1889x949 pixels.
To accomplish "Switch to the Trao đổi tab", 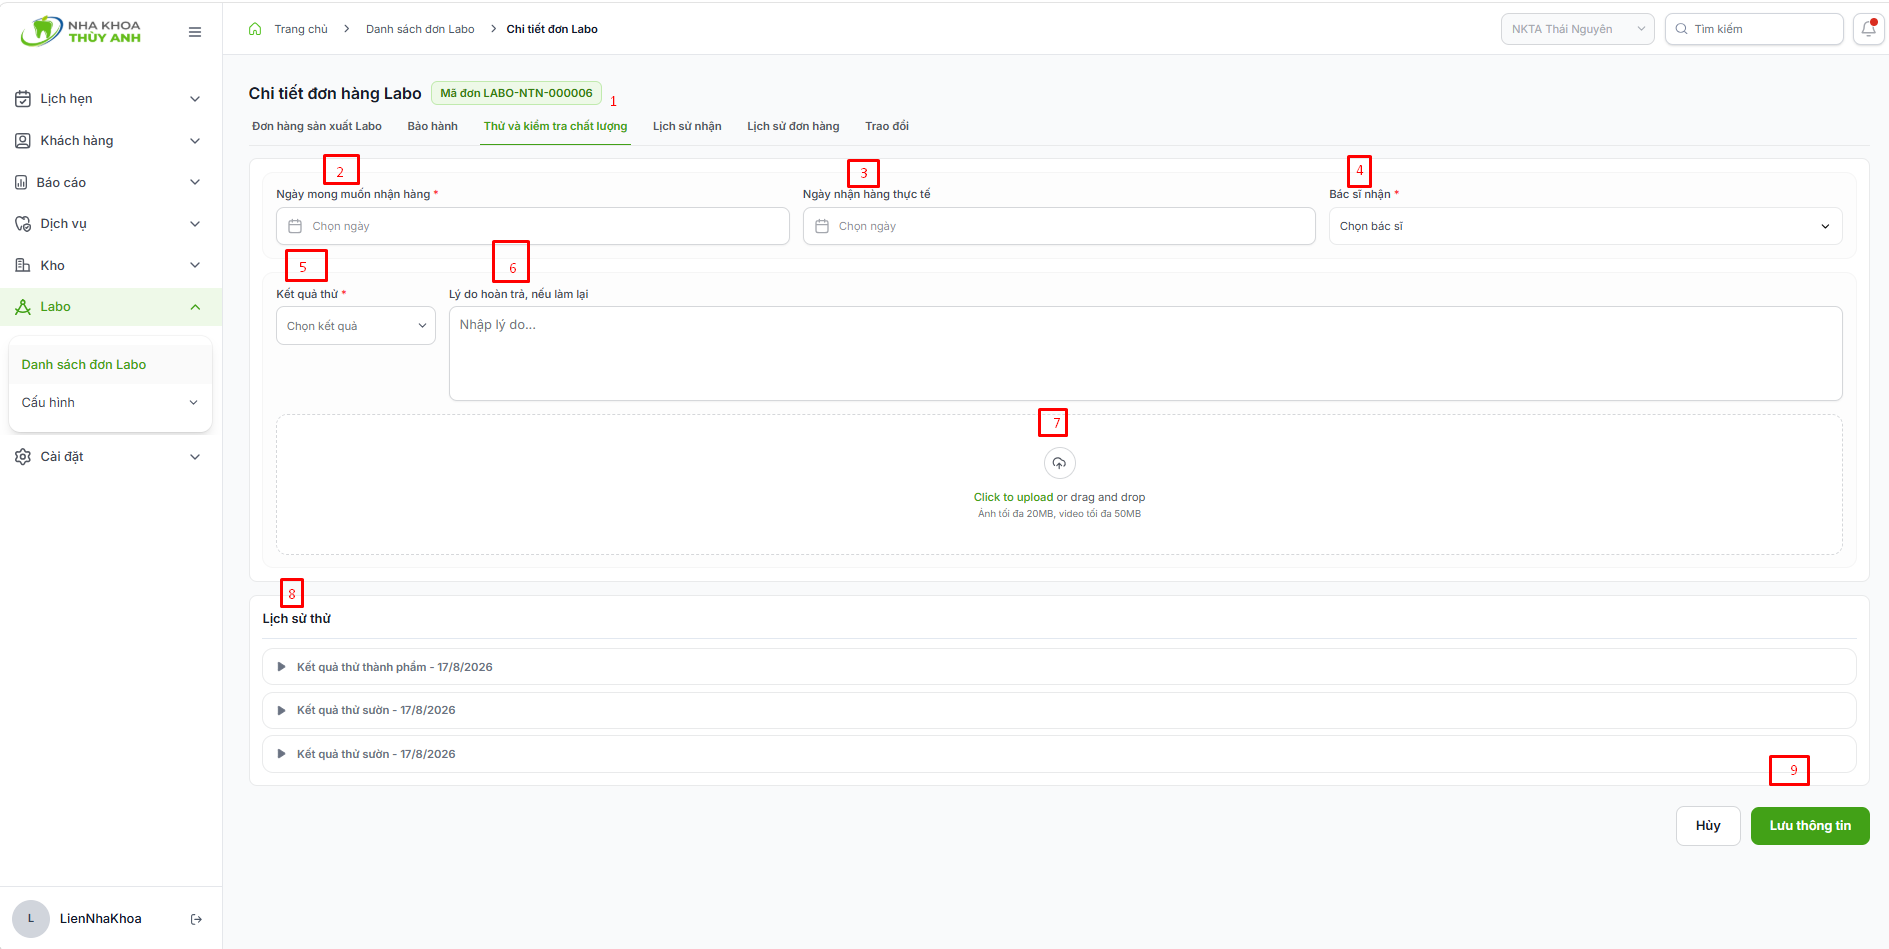I will click(887, 127).
